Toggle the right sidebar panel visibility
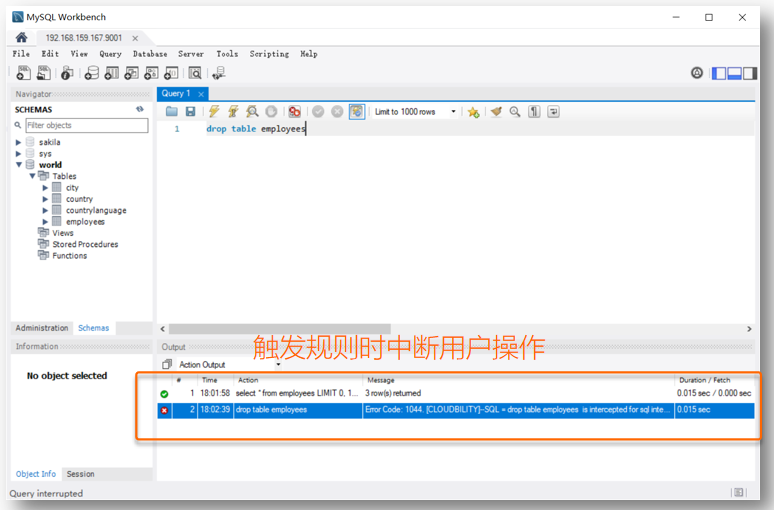Screen dimensions: 774x510 click(751, 73)
